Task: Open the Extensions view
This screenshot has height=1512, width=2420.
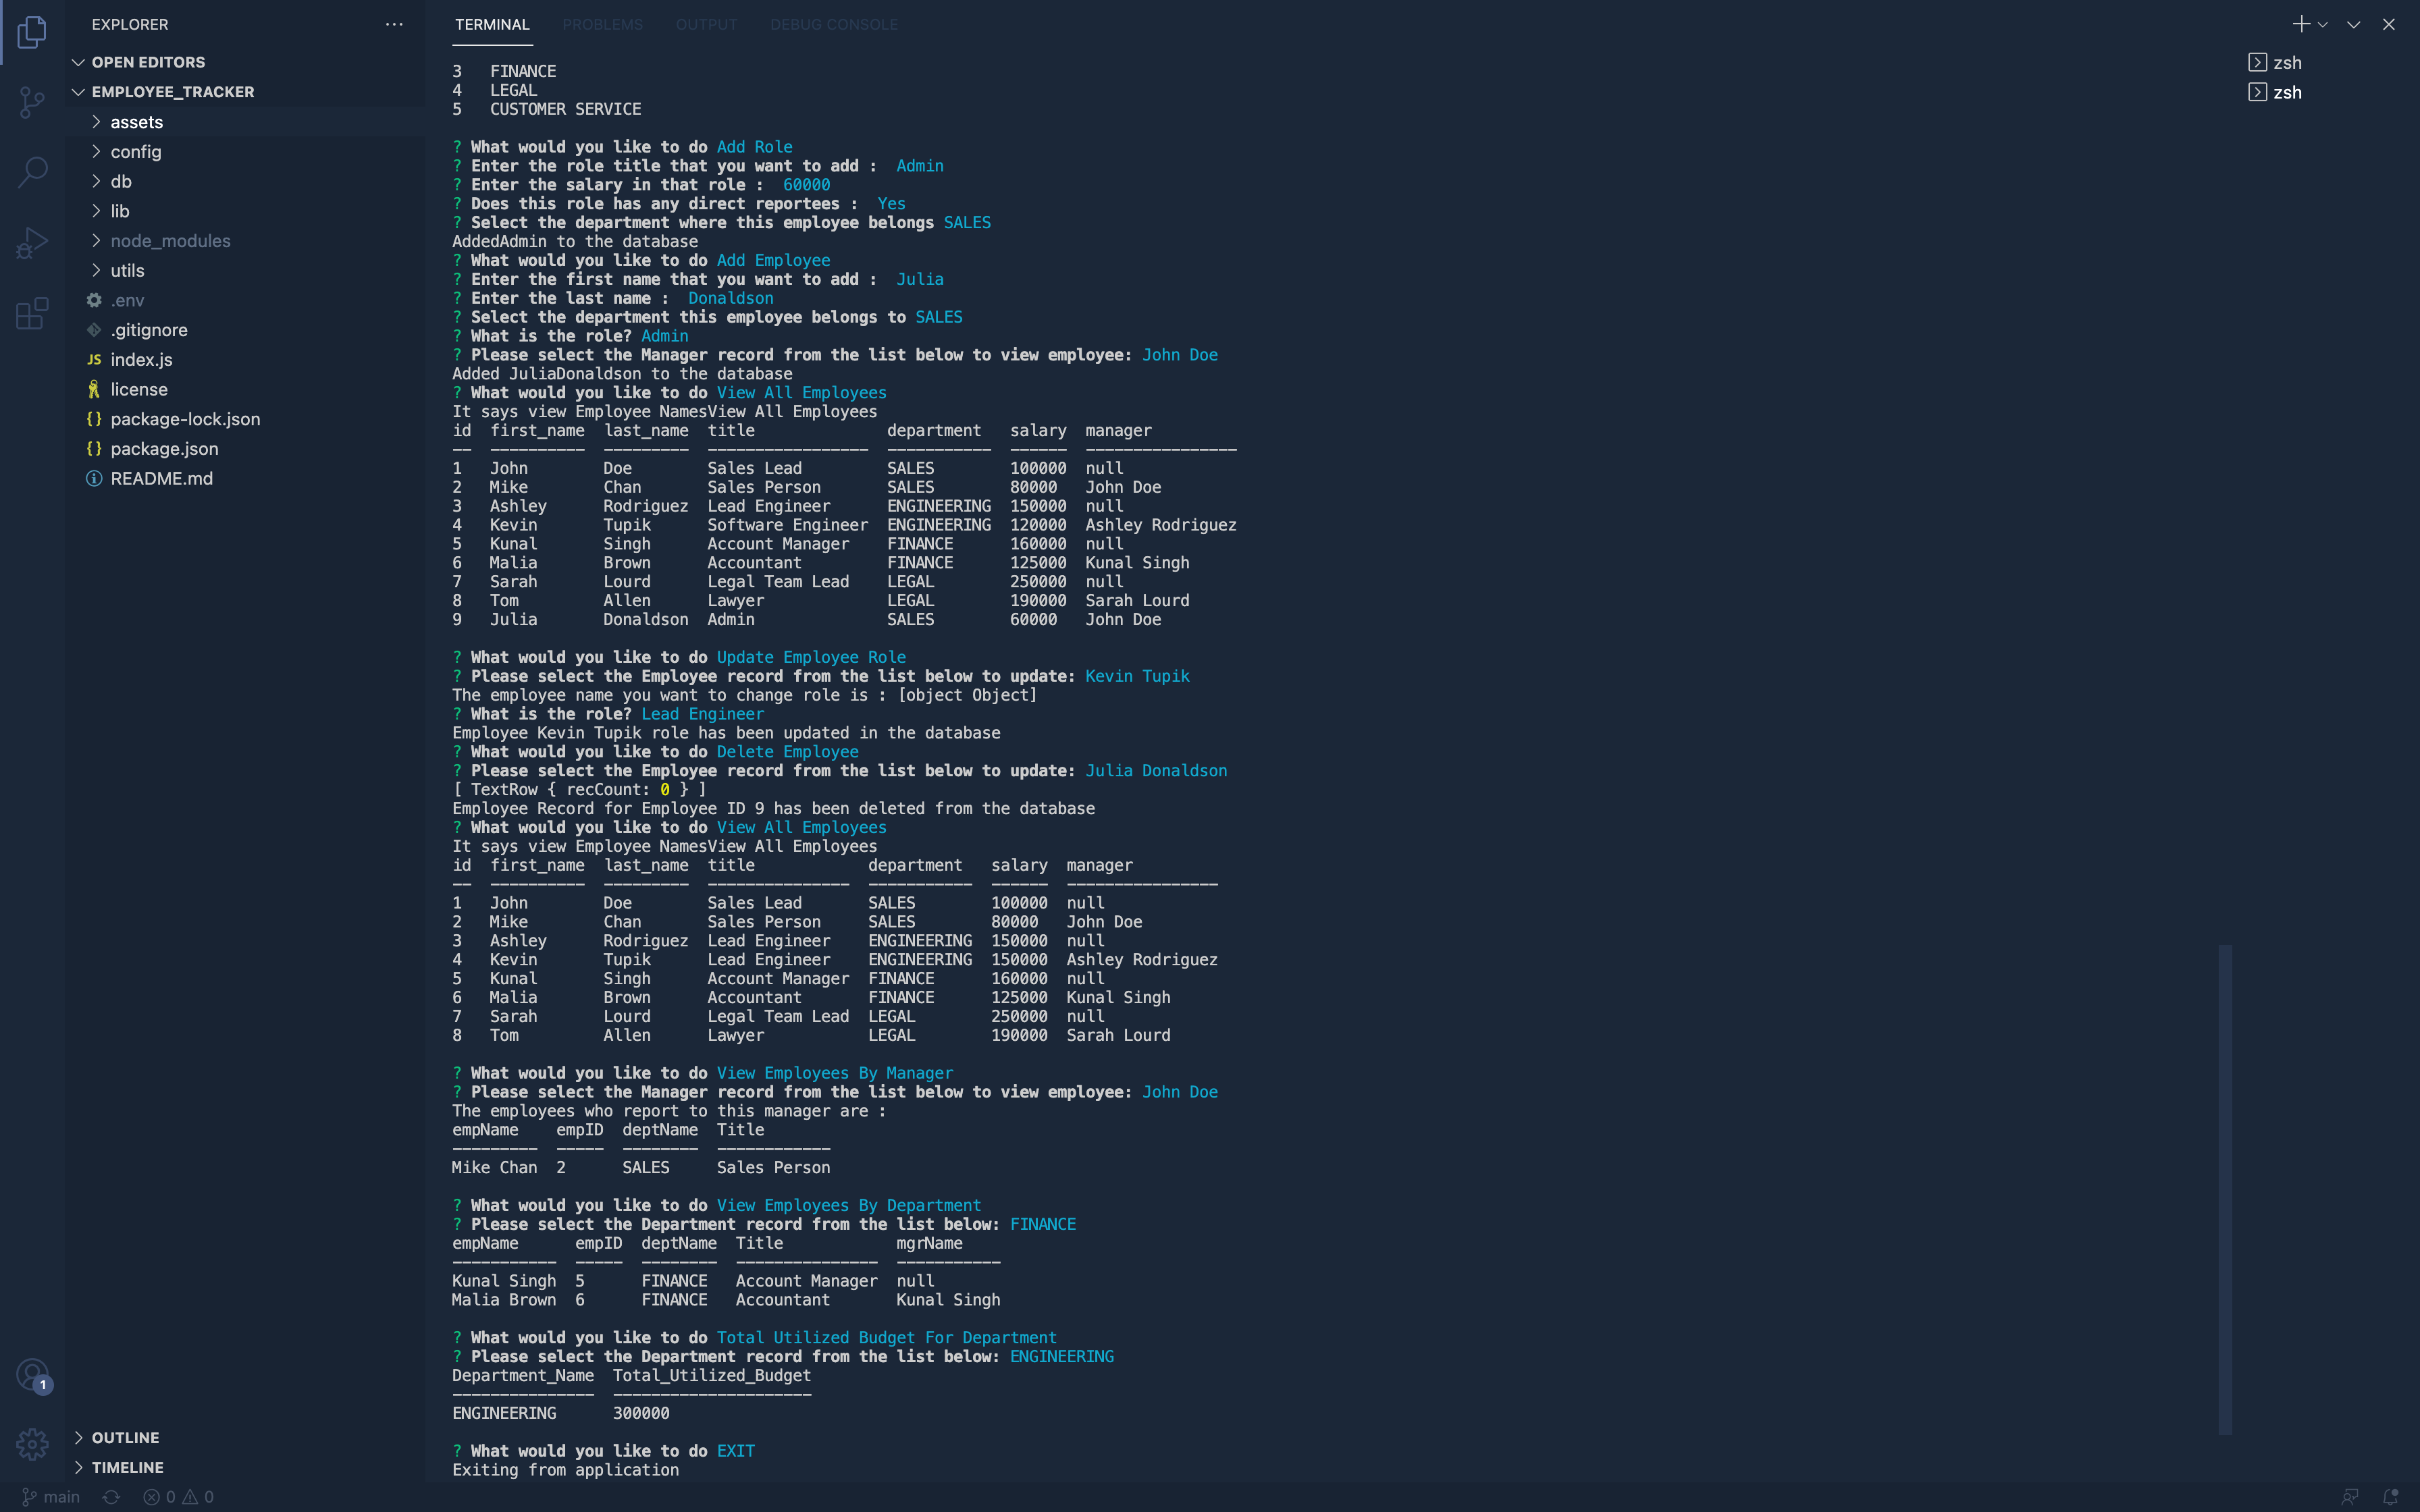Action: [32, 313]
